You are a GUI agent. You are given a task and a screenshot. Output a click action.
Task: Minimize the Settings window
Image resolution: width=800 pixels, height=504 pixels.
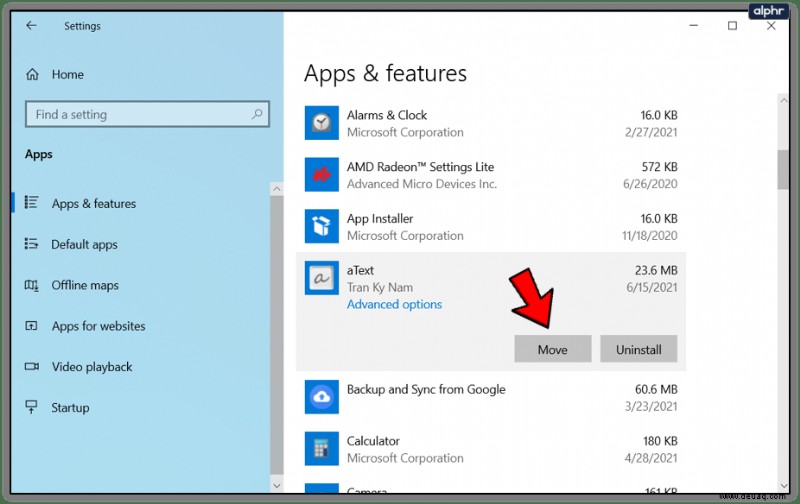click(x=693, y=26)
